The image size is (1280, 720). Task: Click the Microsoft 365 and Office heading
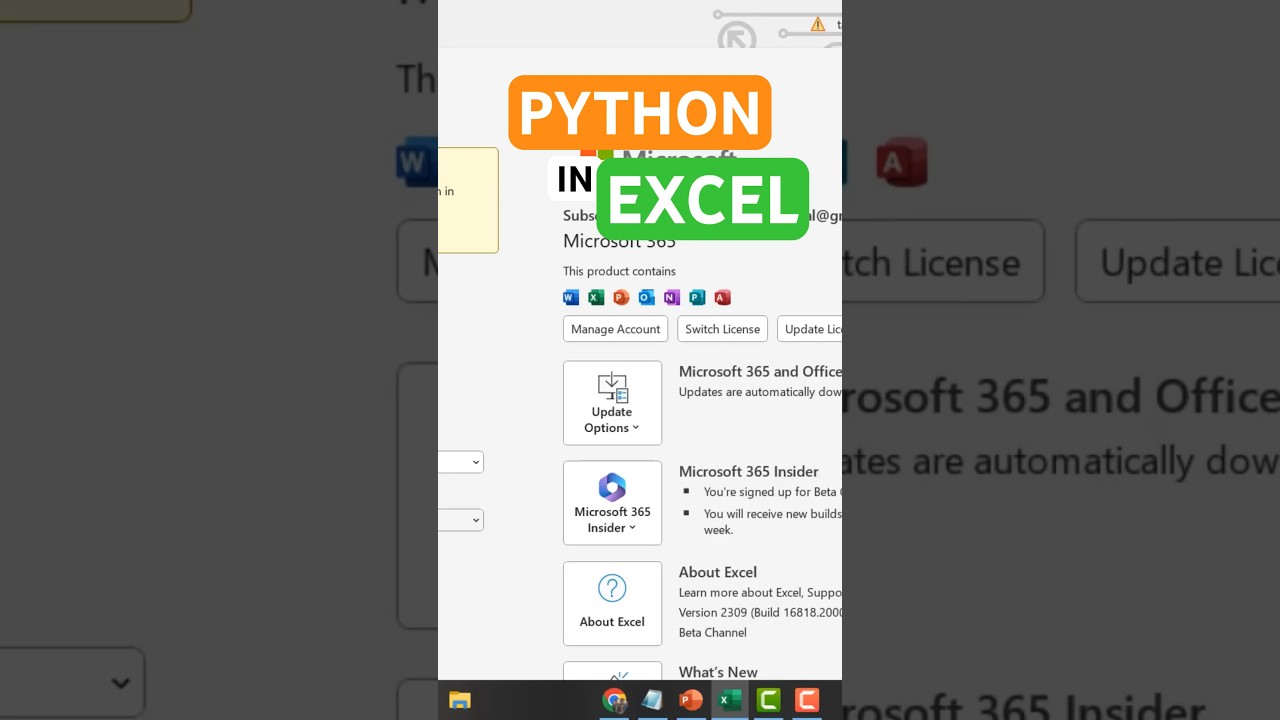coord(760,371)
